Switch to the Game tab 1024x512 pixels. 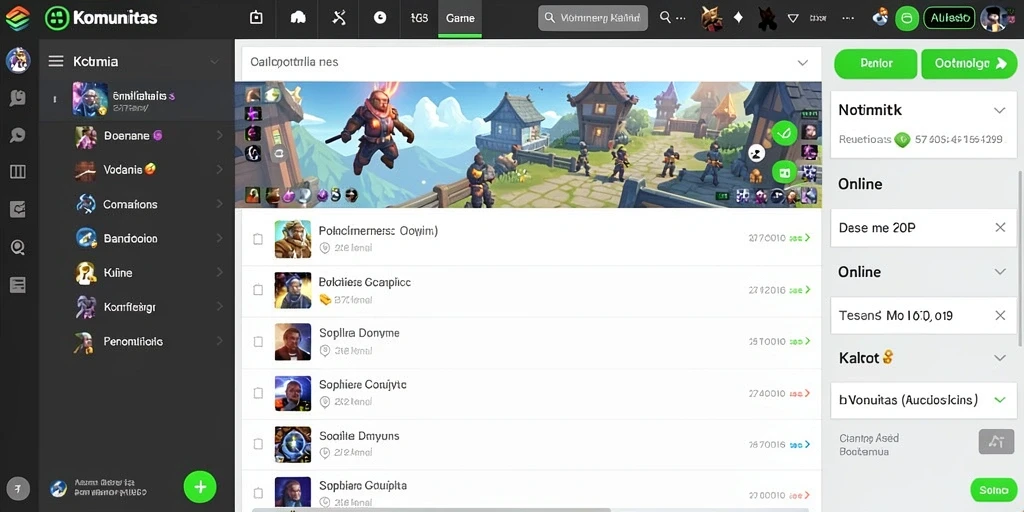pyautogui.click(x=460, y=18)
